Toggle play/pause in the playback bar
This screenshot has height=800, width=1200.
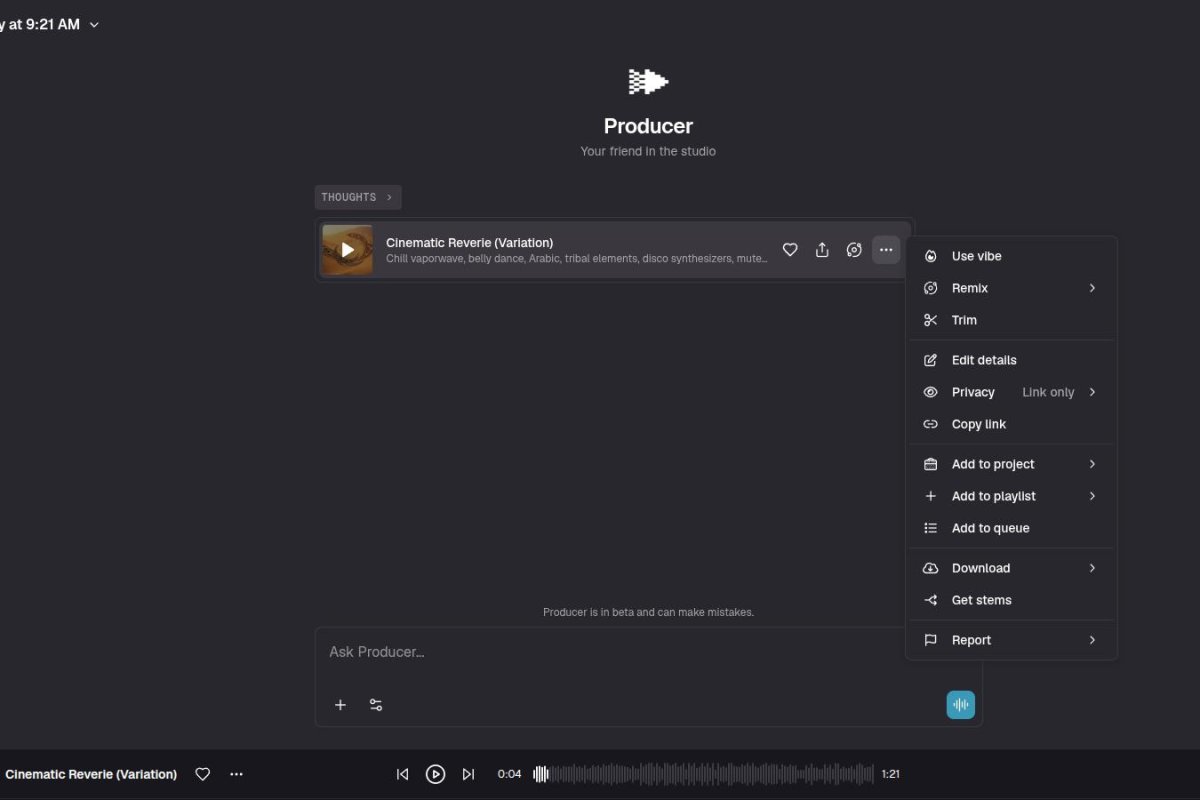click(435, 773)
